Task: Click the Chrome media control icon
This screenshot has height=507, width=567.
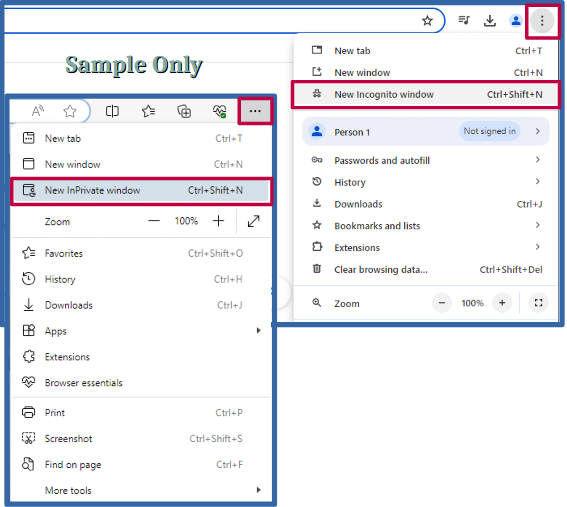Action: click(464, 20)
